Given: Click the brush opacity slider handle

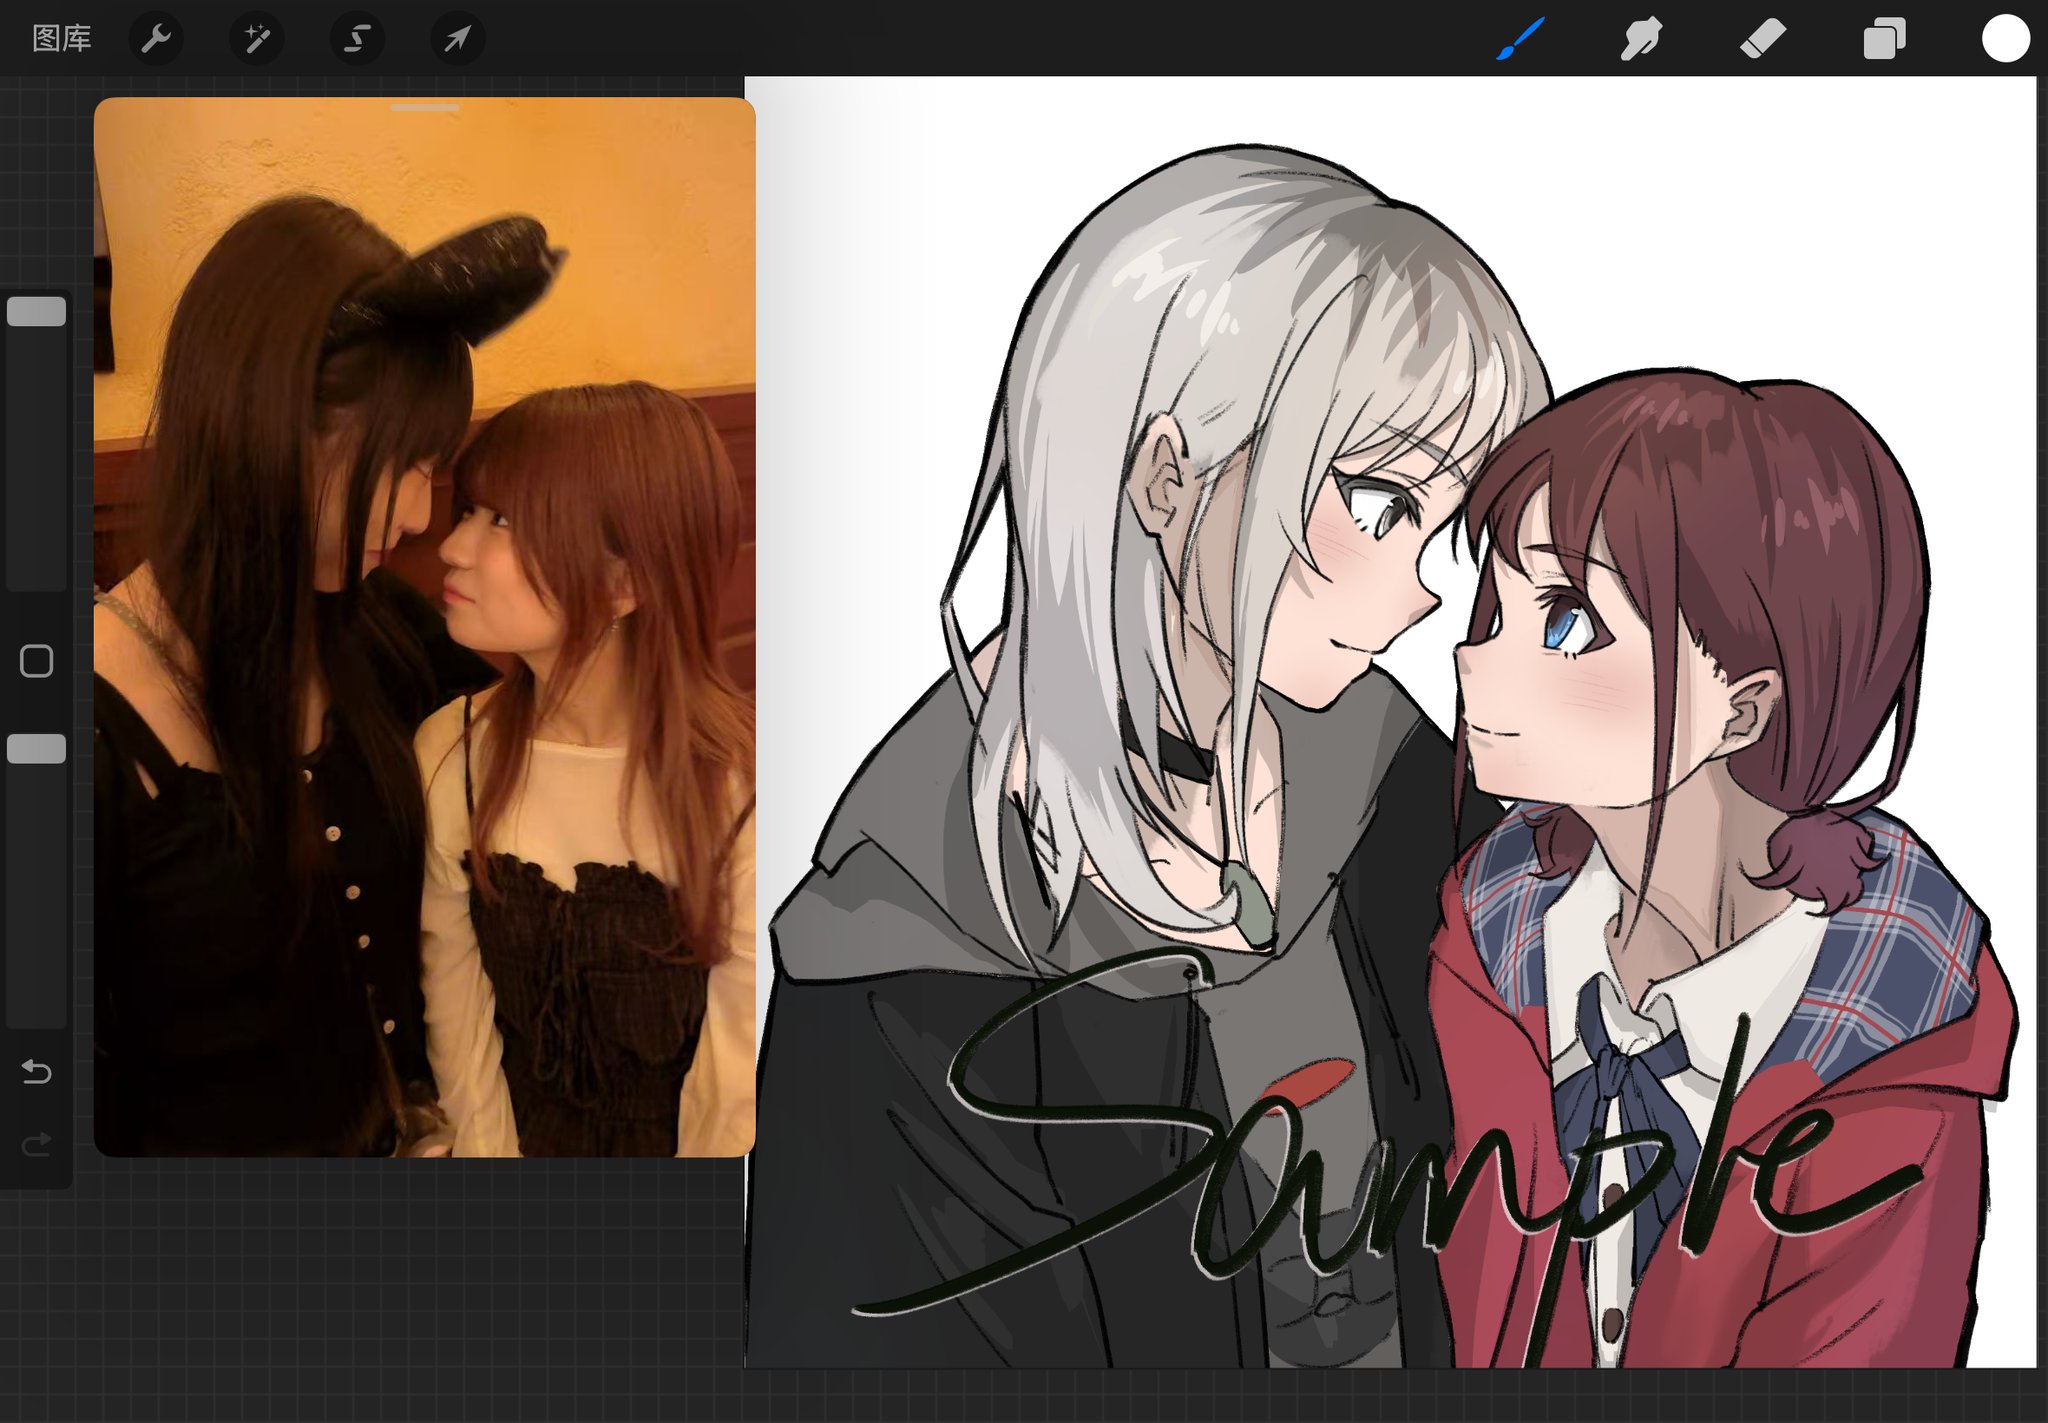Looking at the screenshot, I should (x=37, y=749).
